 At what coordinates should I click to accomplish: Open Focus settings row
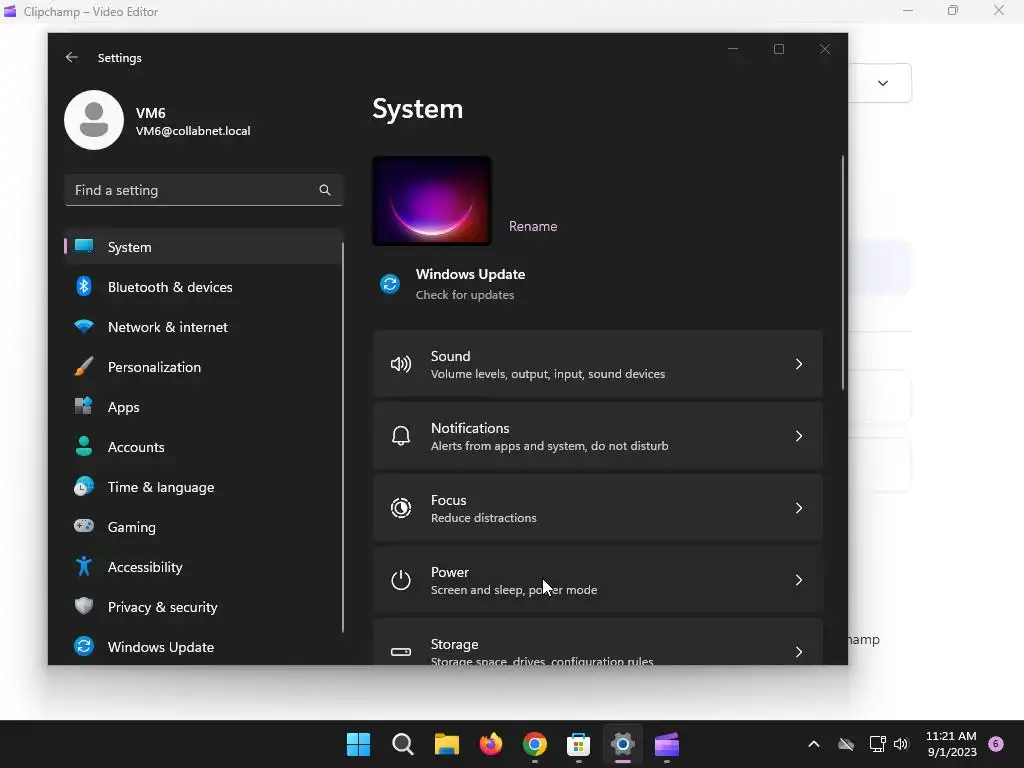pos(598,507)
